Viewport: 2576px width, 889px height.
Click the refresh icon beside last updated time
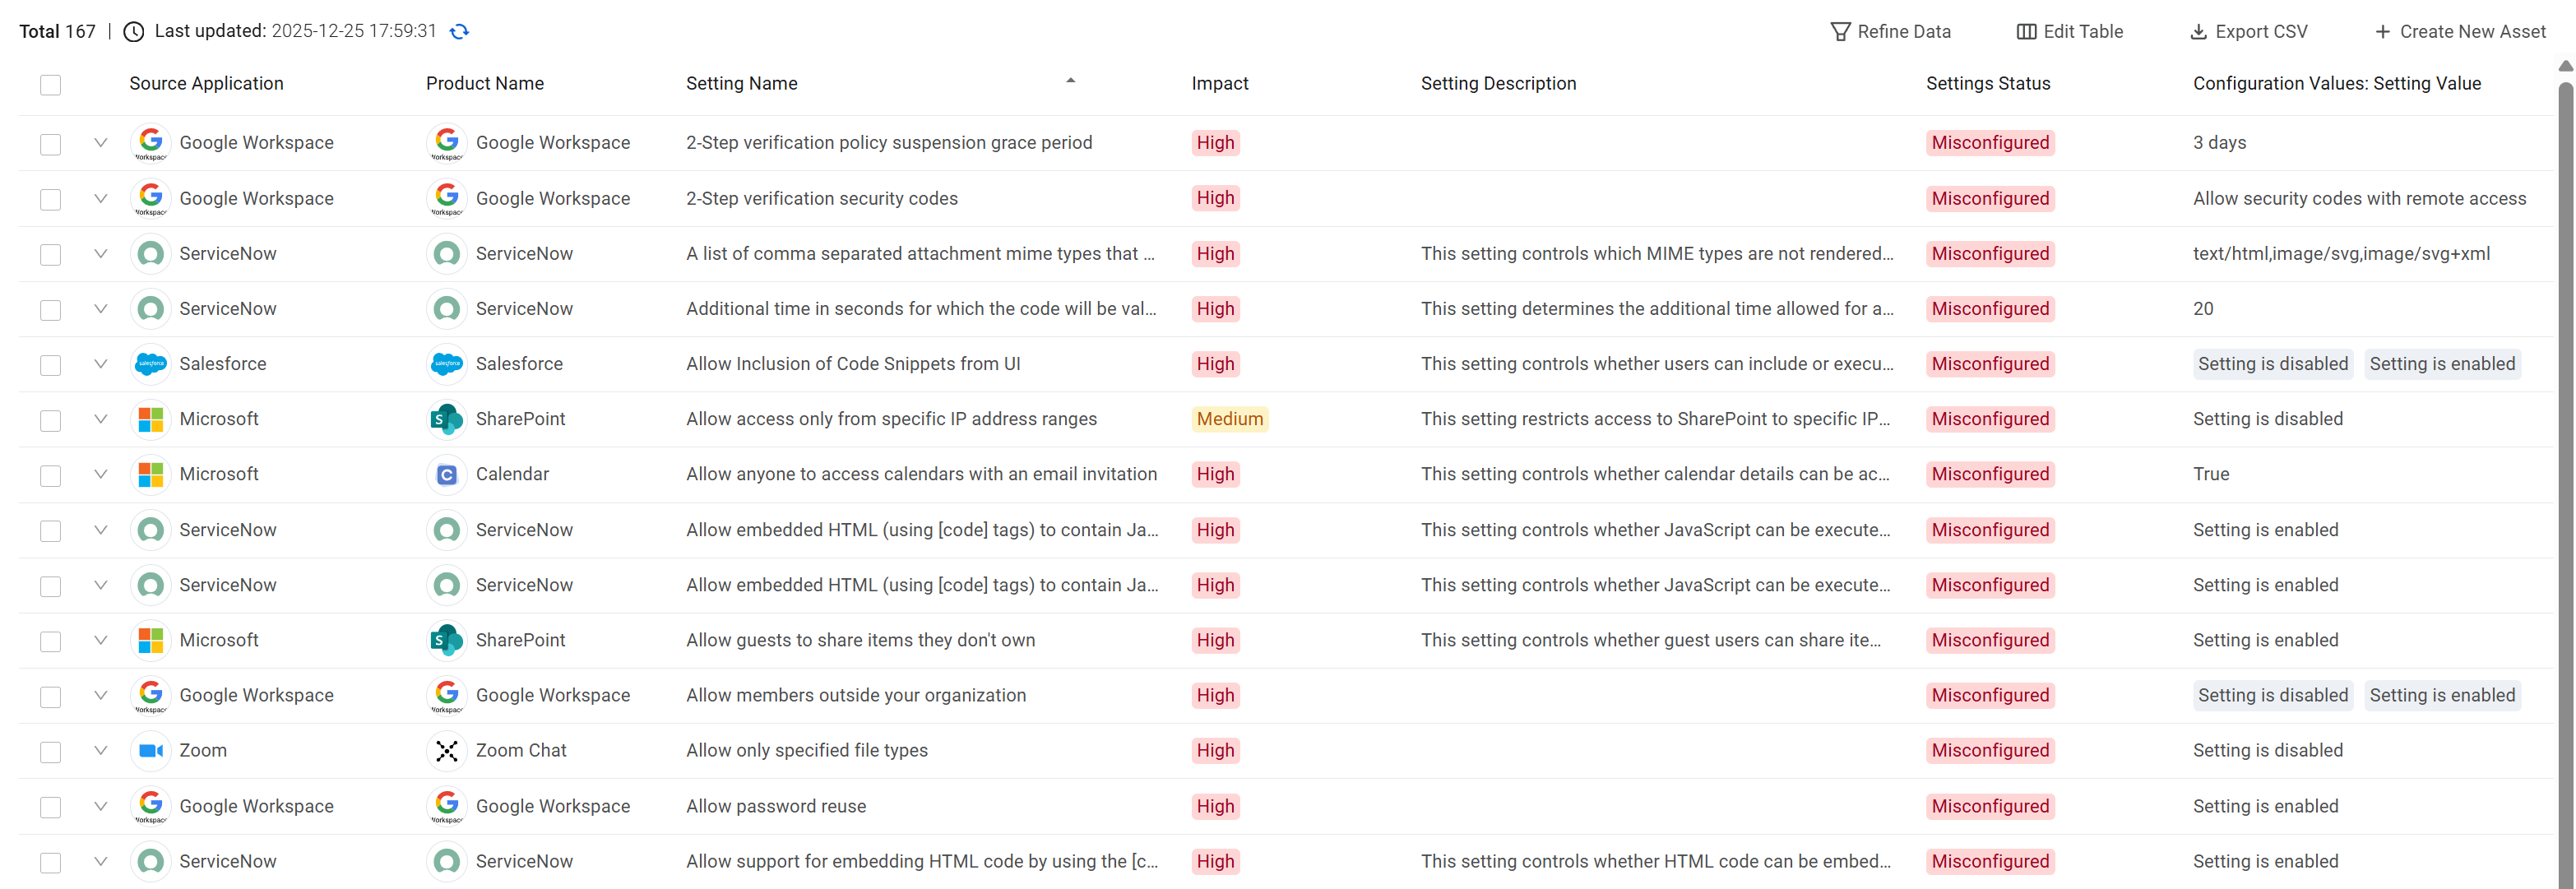point(459,31)
